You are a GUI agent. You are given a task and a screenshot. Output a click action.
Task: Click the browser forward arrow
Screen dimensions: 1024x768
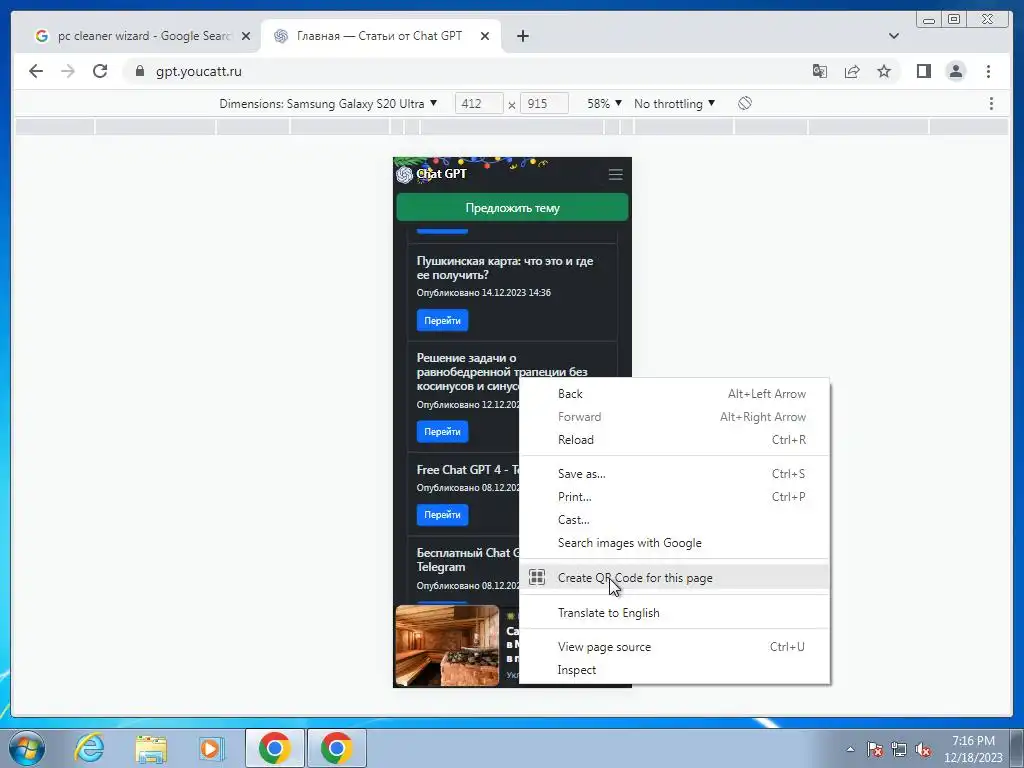pos(68,71)
